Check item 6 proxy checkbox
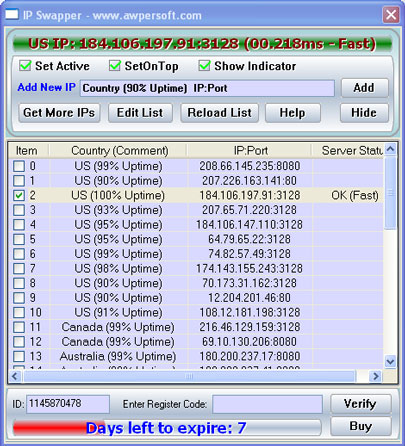The width and height of the screenshot is (405, 446). [19, 254]
